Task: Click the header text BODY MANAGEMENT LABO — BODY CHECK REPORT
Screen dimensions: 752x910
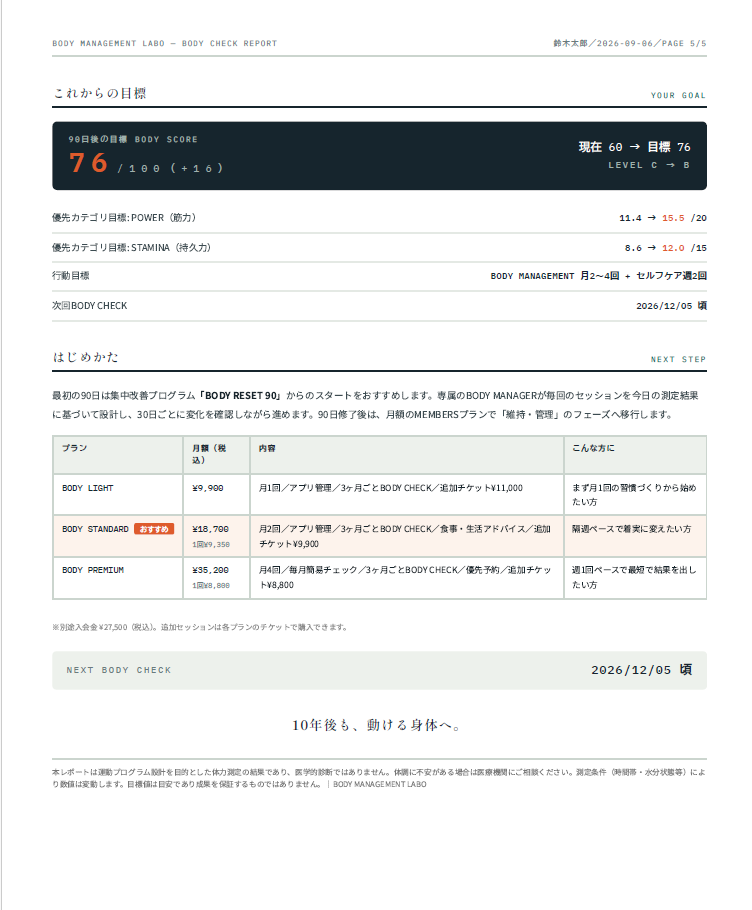Action: [x=165, y=44]
